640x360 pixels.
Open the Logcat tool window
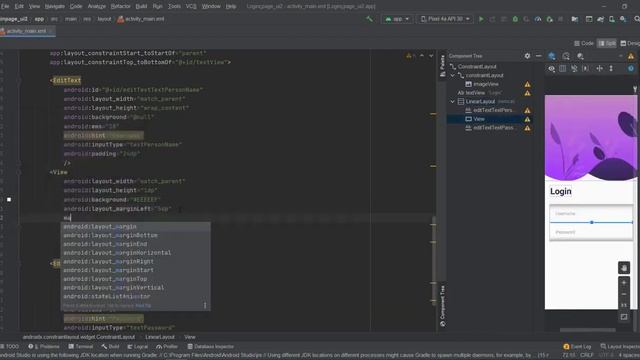[x=138, y=347]
